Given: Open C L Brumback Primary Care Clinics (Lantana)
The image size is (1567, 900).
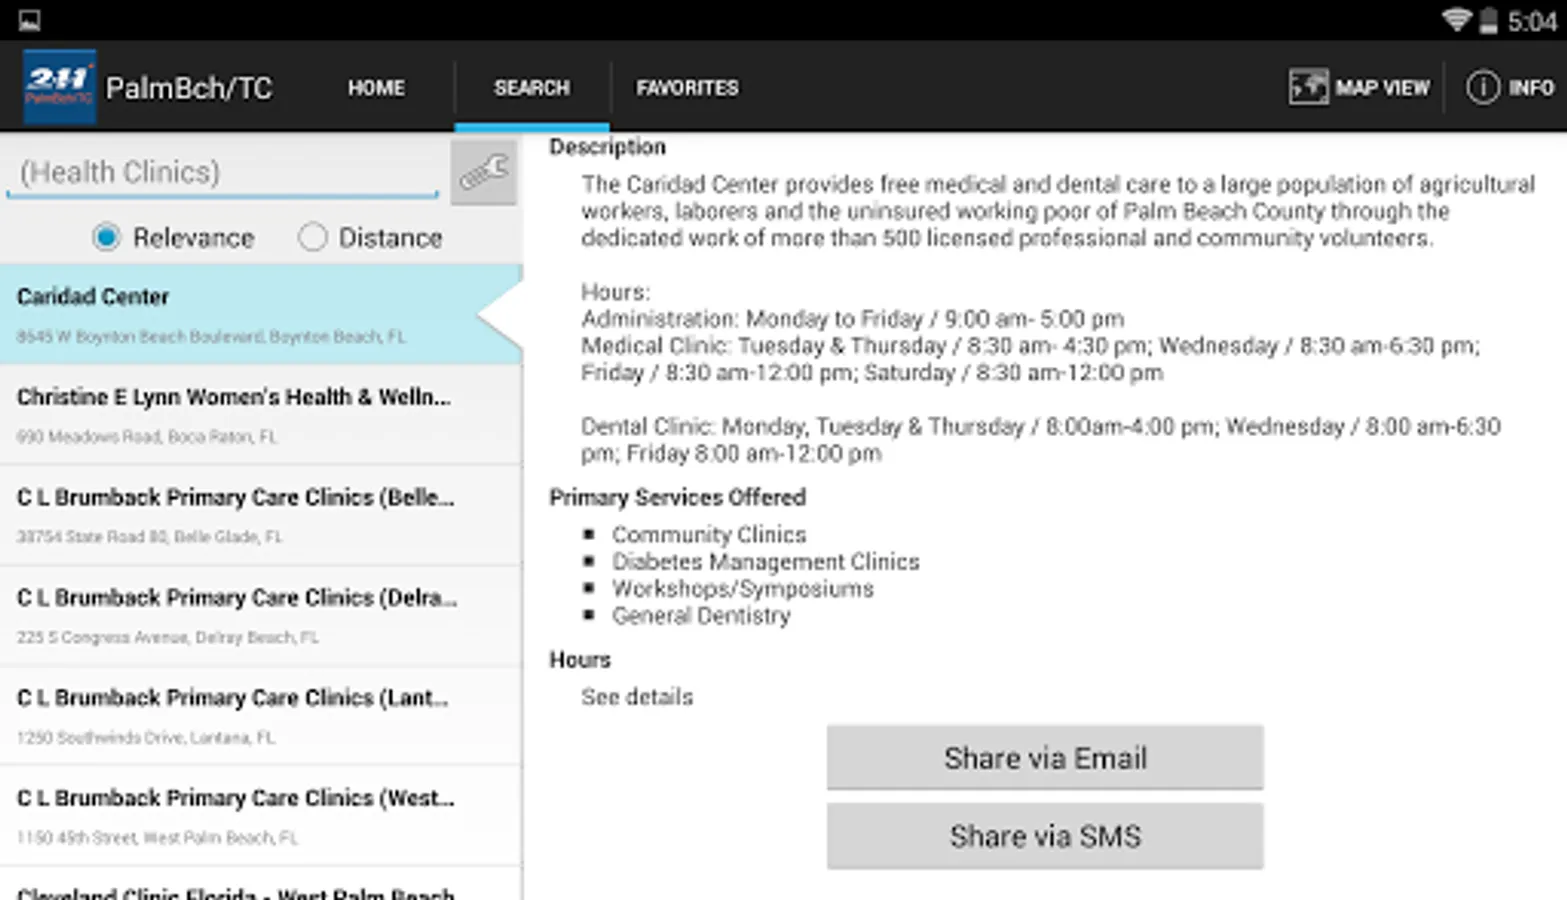Looking at the screenshot, I should [x=261, y=715].
